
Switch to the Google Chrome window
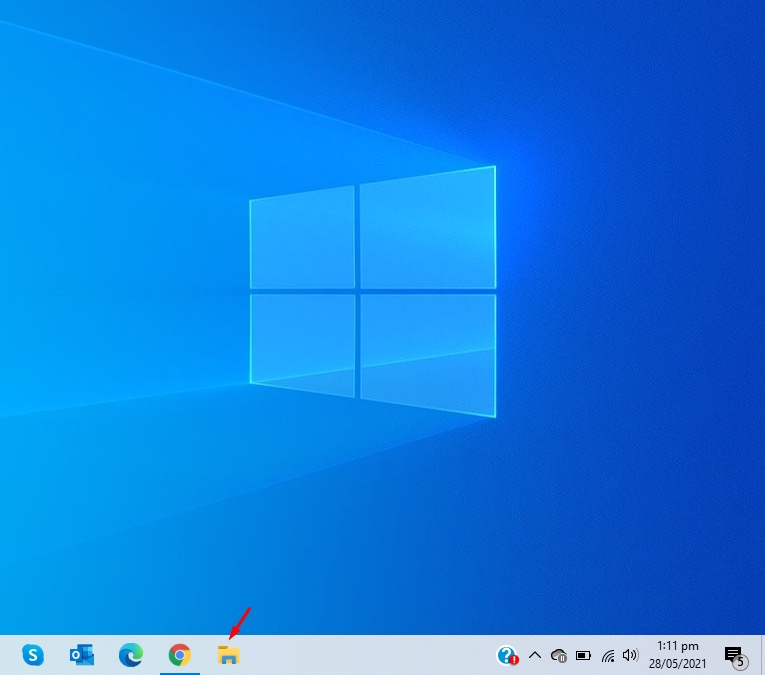180,655
